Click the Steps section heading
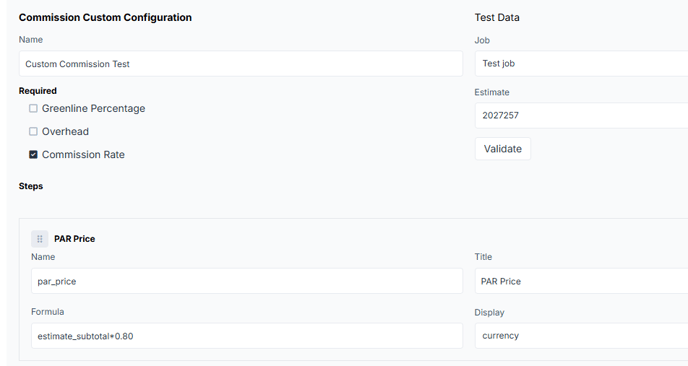This screenshot has width=688, height=366. pos(31,186)
